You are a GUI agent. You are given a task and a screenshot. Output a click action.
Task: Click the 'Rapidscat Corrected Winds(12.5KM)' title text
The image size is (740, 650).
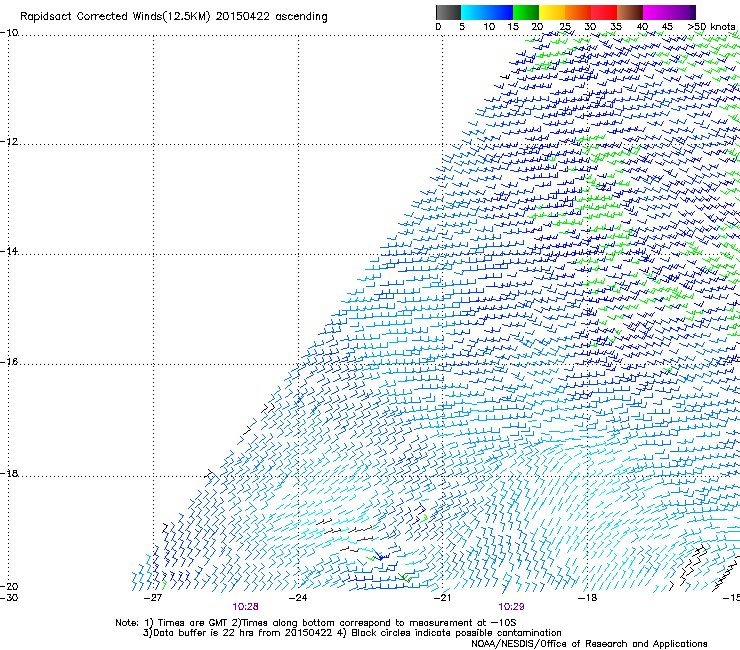point(115,17)
